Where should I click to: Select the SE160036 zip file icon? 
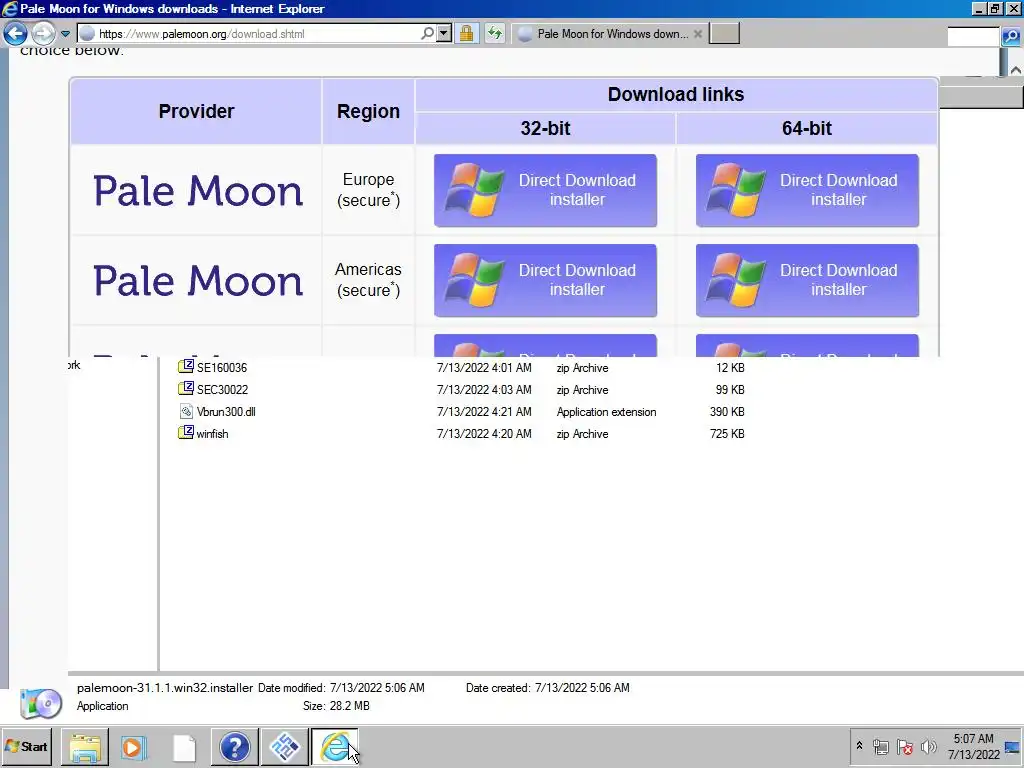pyautogui.click(x=186, y=366)
